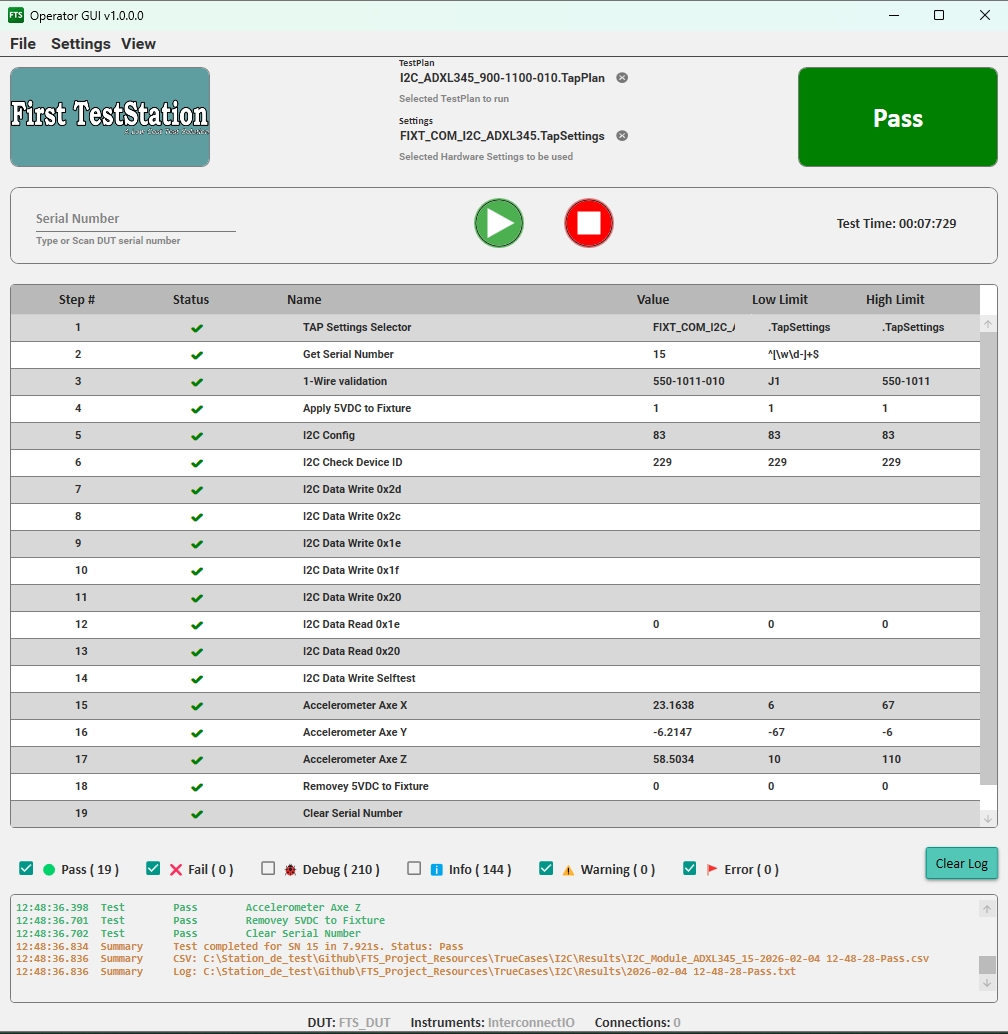The image size is (1008, 1034).
Task: Open the Settings menu
Action: [81, 44]
